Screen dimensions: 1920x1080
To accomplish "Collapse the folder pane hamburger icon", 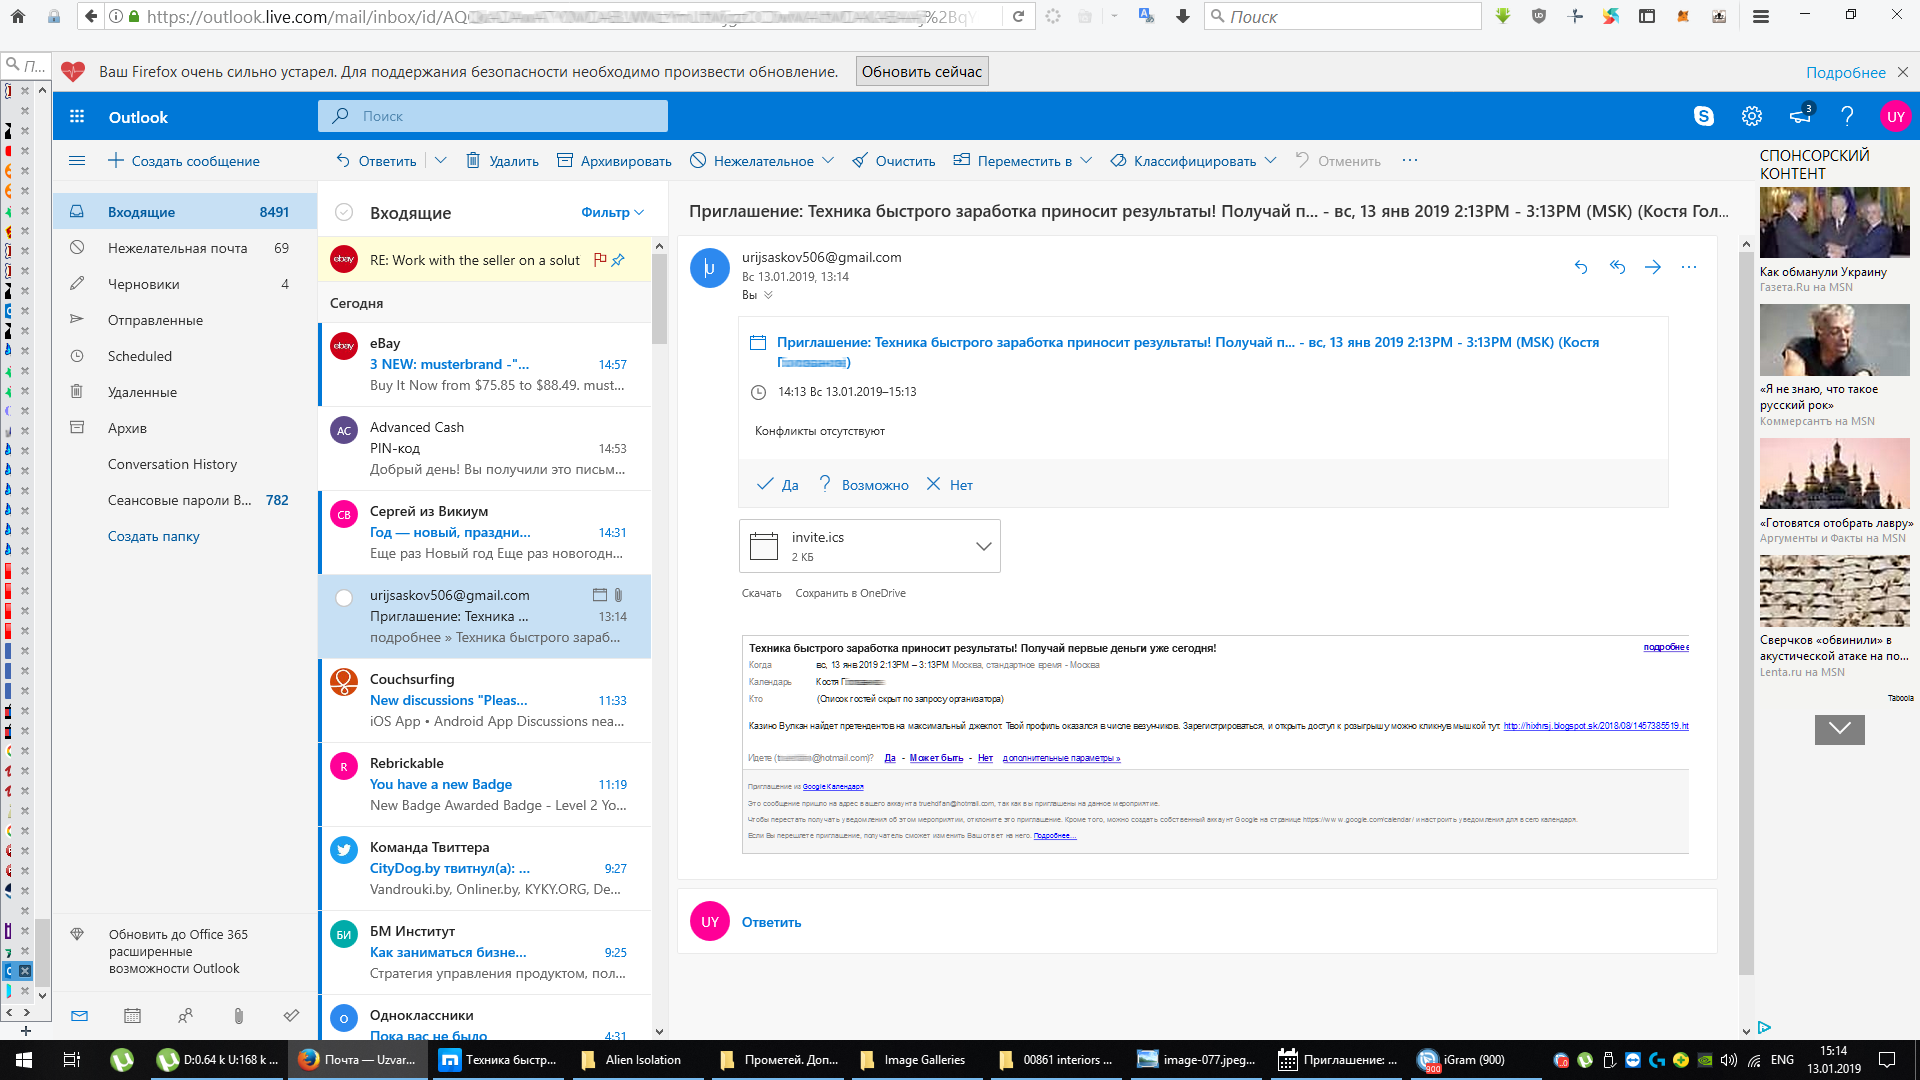I will point(77,161).
